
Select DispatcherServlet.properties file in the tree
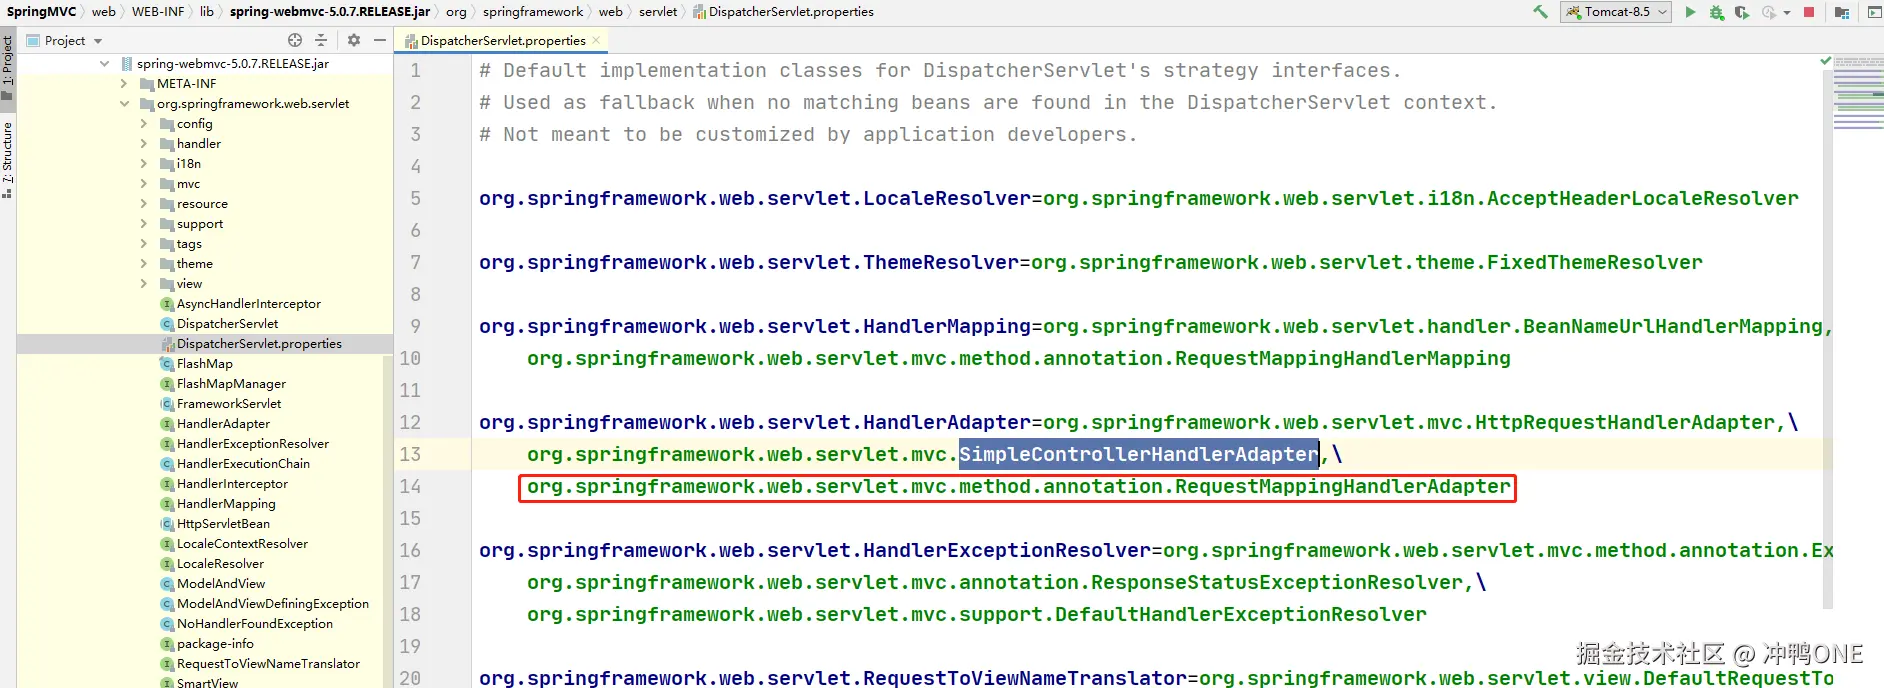point(259,344)
